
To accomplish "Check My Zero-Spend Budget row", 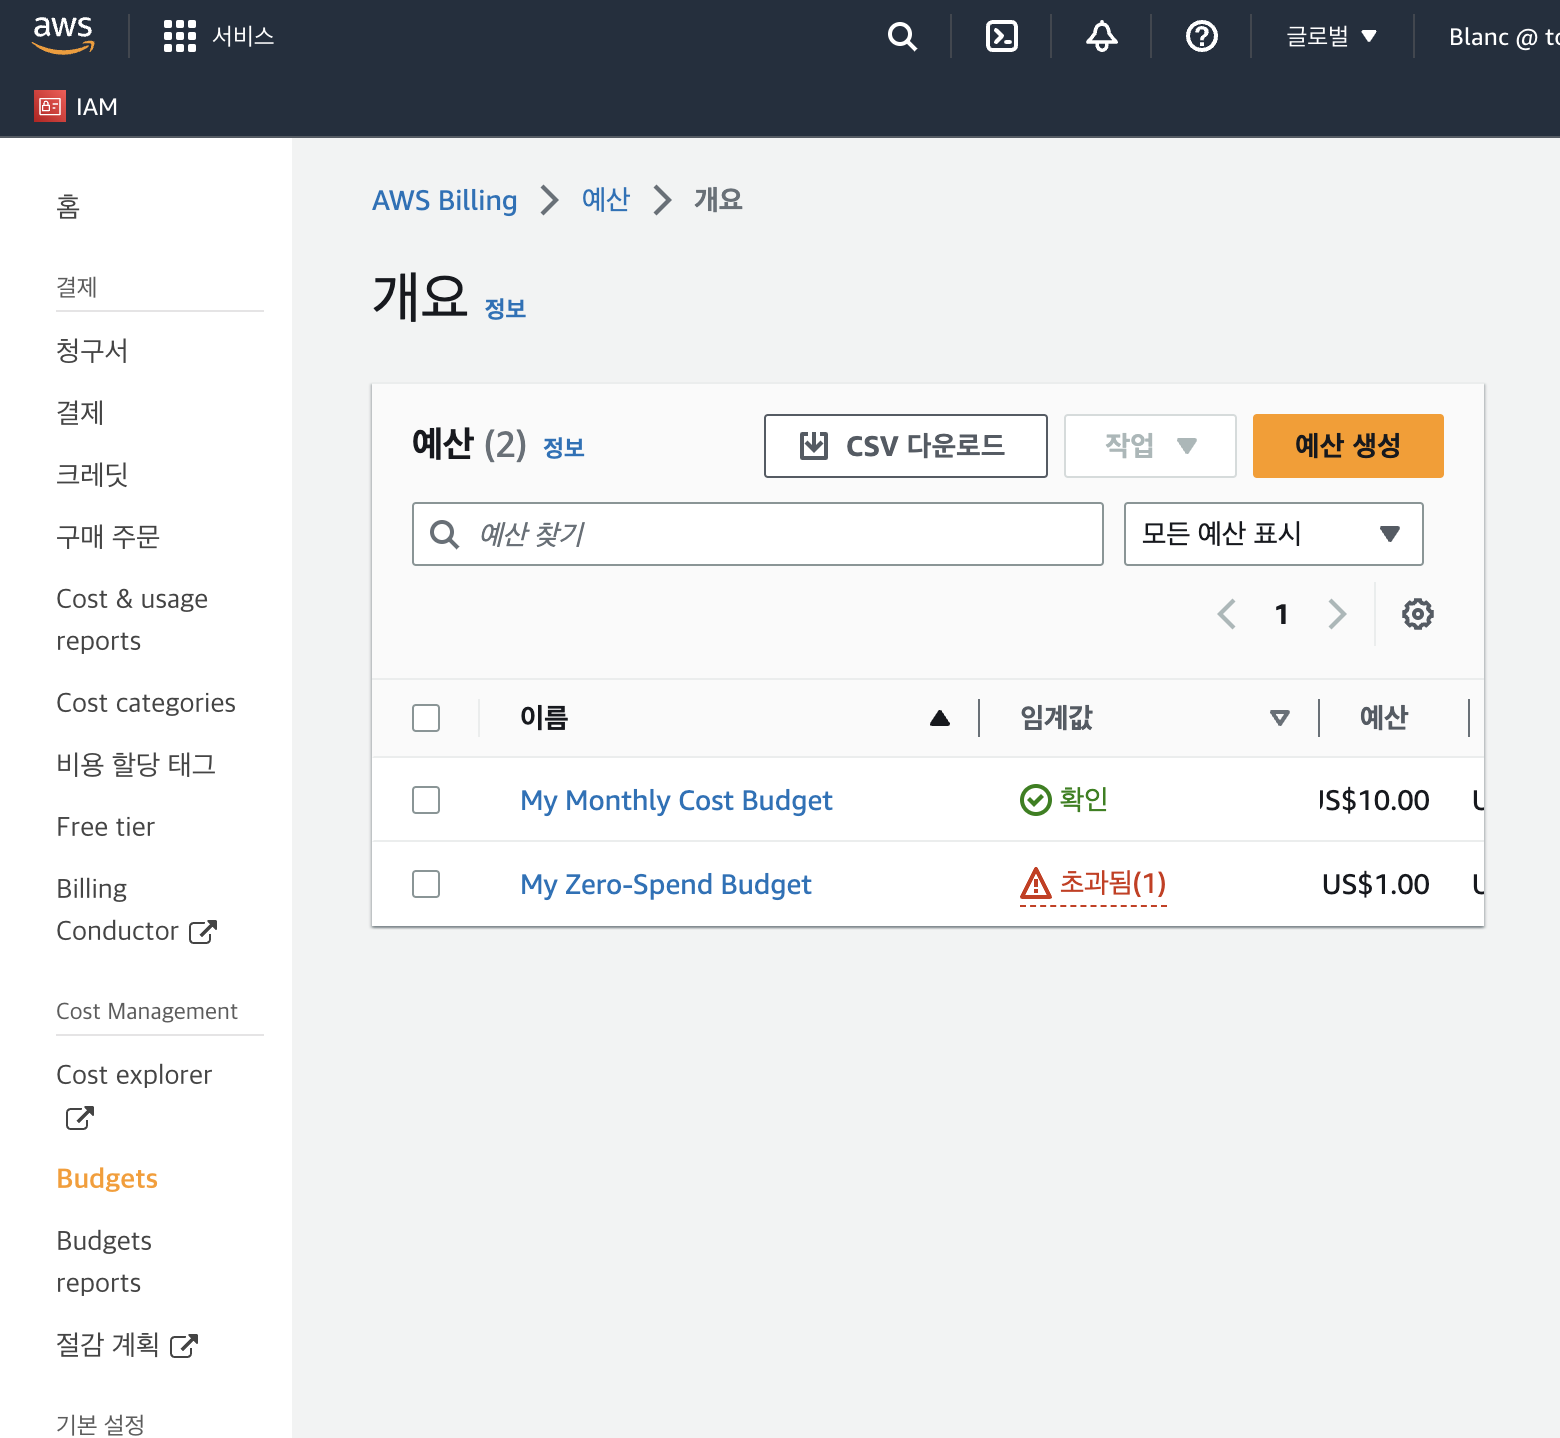I will click(x=426, y=884).
